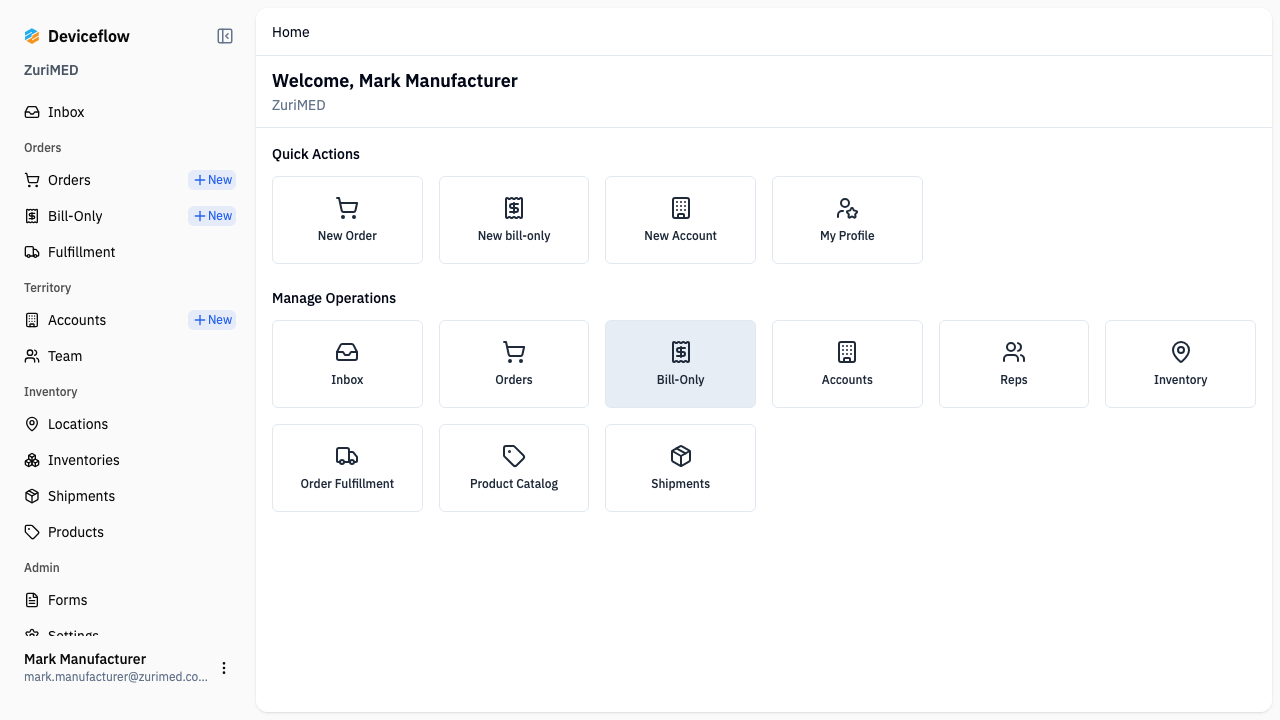Open the Inbox from the sidebar

click(66, 111)
